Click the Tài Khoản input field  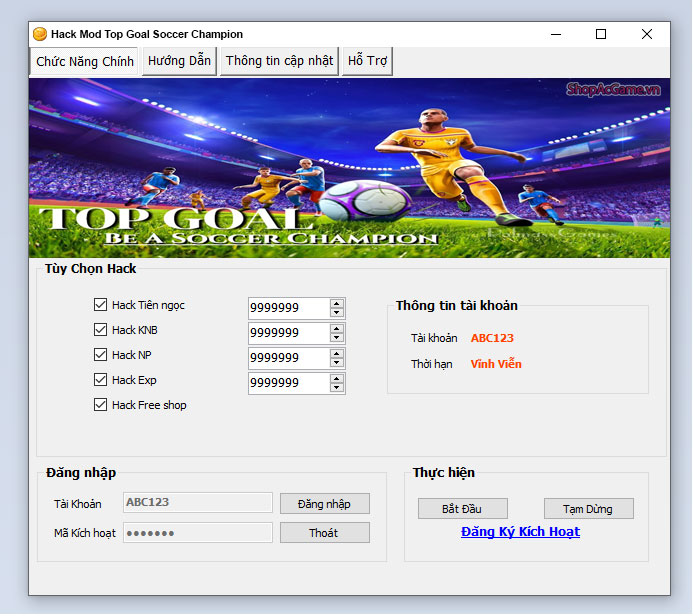(198, 502)
